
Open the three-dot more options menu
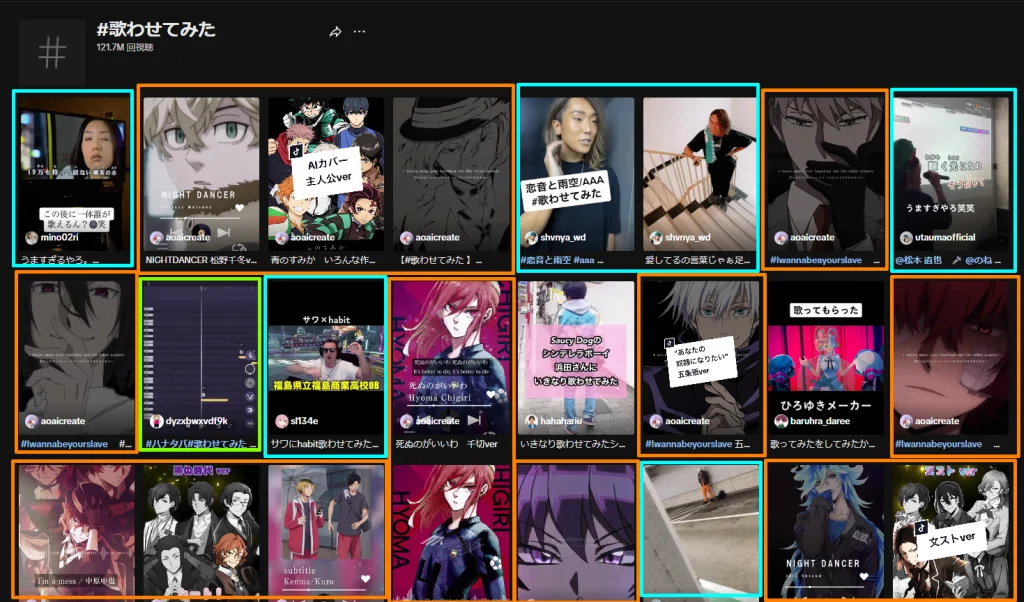click(x=359, y=31)
